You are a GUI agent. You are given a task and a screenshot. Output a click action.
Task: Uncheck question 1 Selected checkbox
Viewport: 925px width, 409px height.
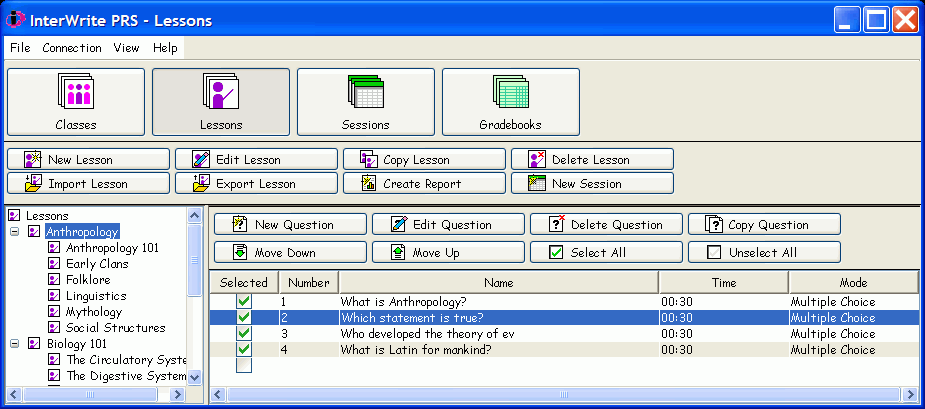coord(244,302)
